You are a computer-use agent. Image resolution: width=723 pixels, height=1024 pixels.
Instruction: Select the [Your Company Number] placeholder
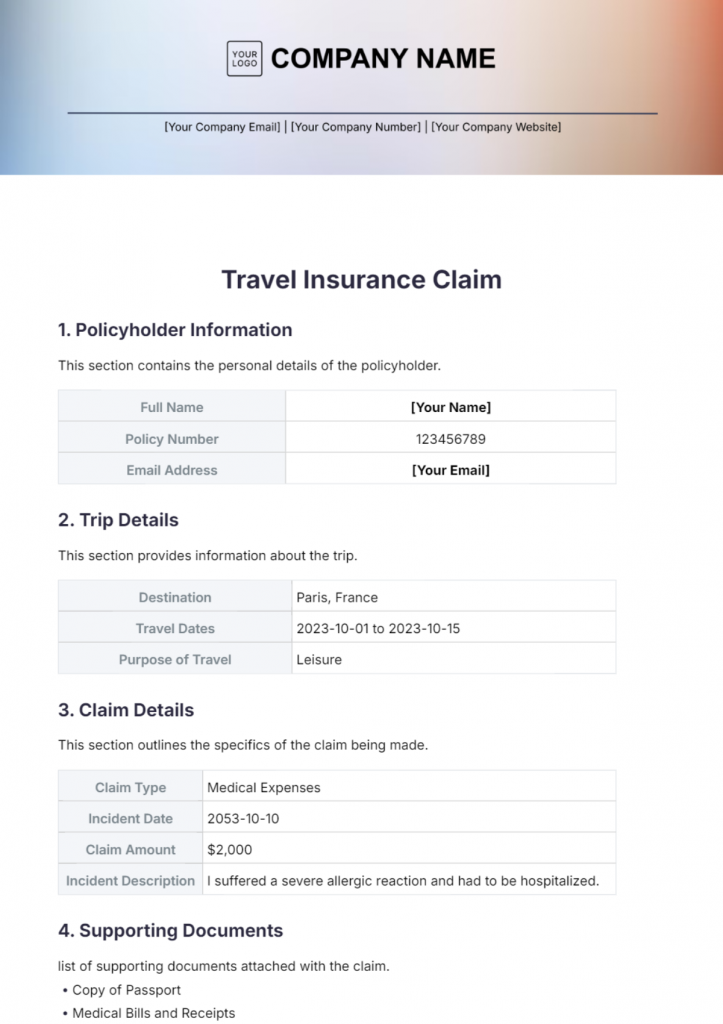[356, 127]
